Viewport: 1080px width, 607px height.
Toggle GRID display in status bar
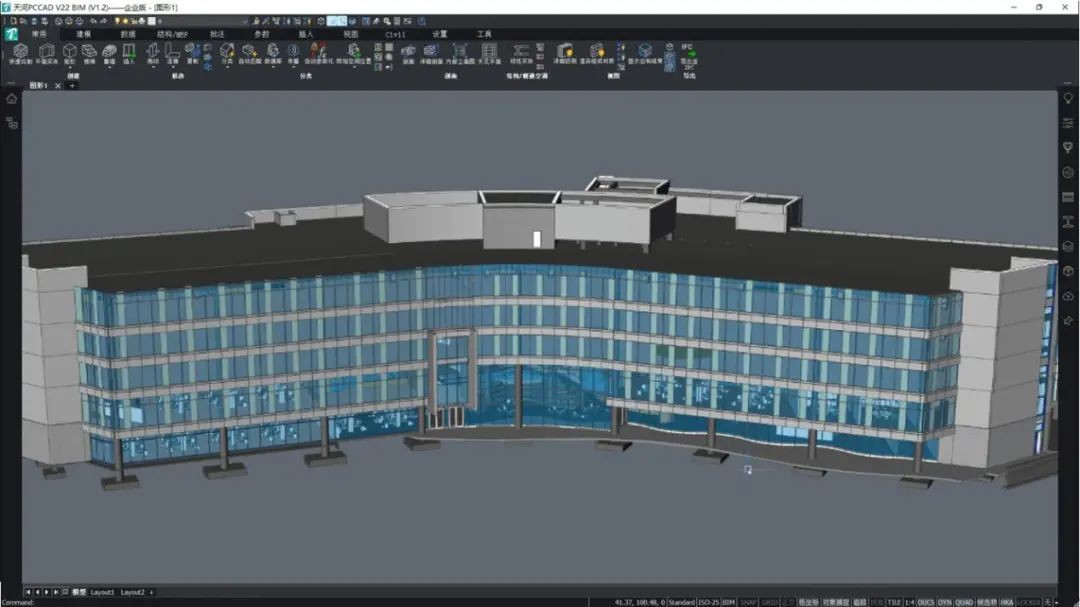[x=770, y=602]
